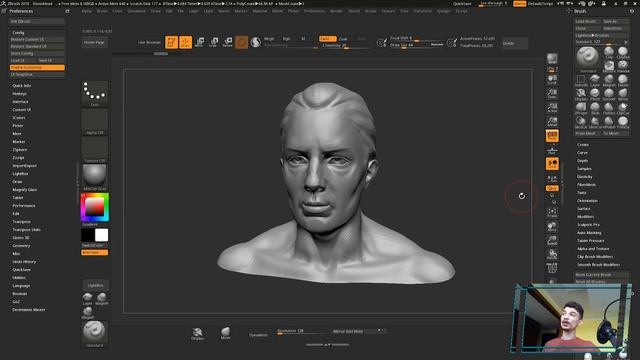Click the AAHalf icon in right shelf
The image size is (640, 360).
(x=552, y=121)
